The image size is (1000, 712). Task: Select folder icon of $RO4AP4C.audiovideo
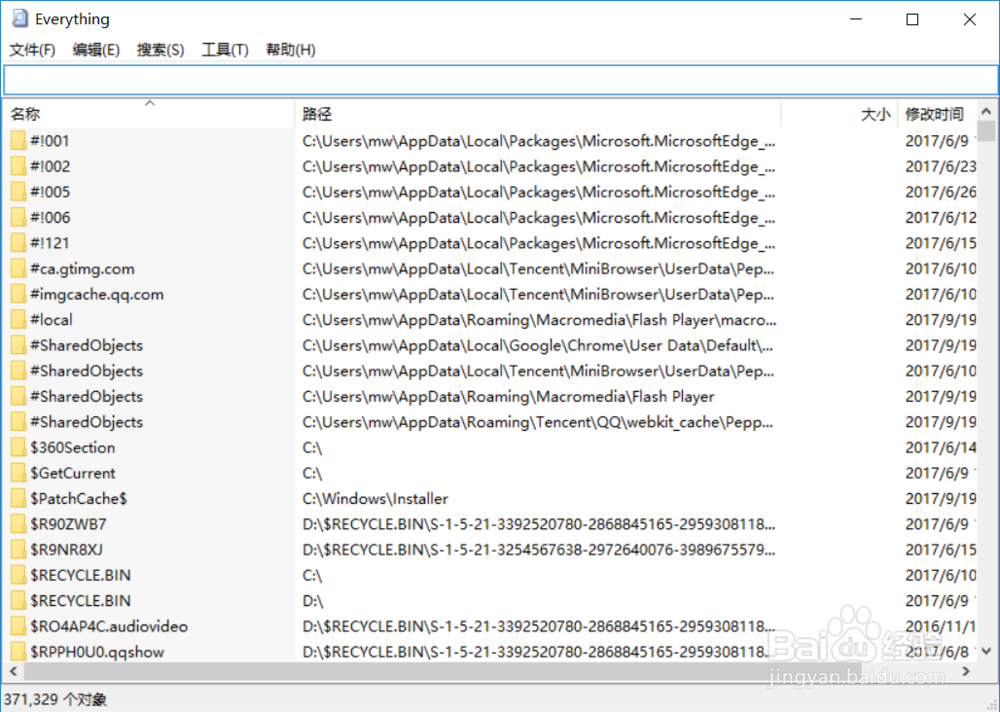tap(18, 626)
